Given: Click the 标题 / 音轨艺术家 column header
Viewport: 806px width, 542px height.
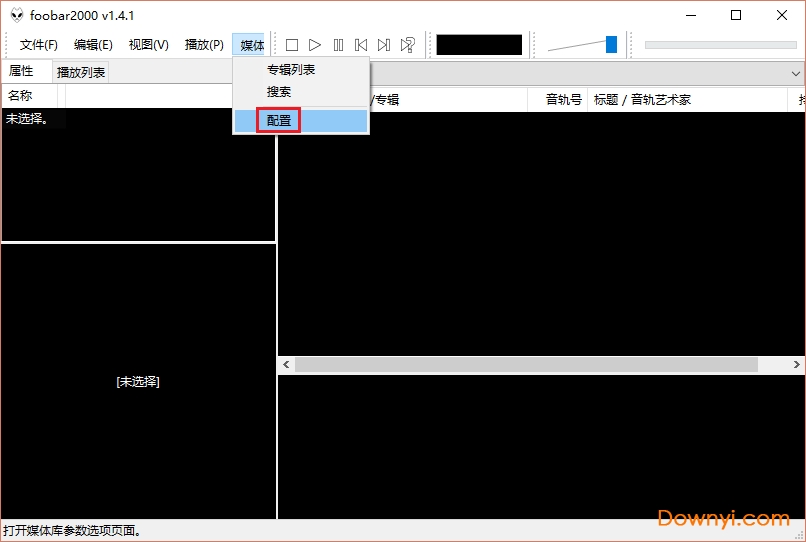Looking at the screenshot, I should pyautogui.click(x=687, y=100).
